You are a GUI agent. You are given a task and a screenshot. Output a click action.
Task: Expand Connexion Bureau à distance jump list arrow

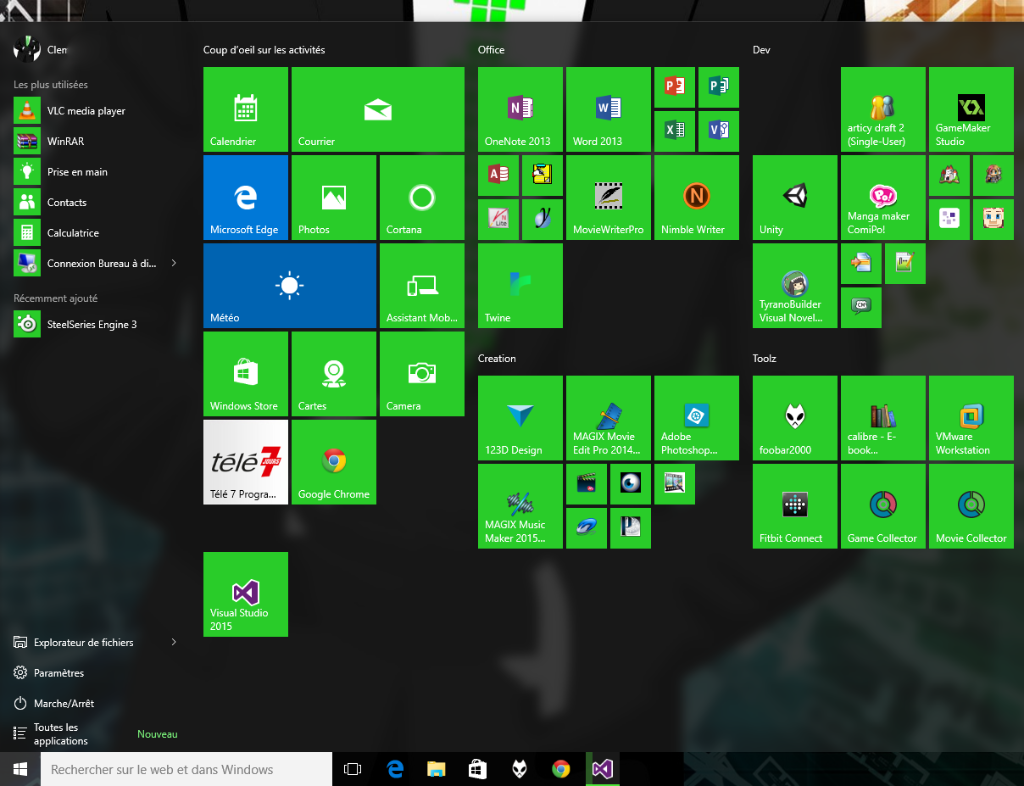pyautogui.click(x=174, y=263)
